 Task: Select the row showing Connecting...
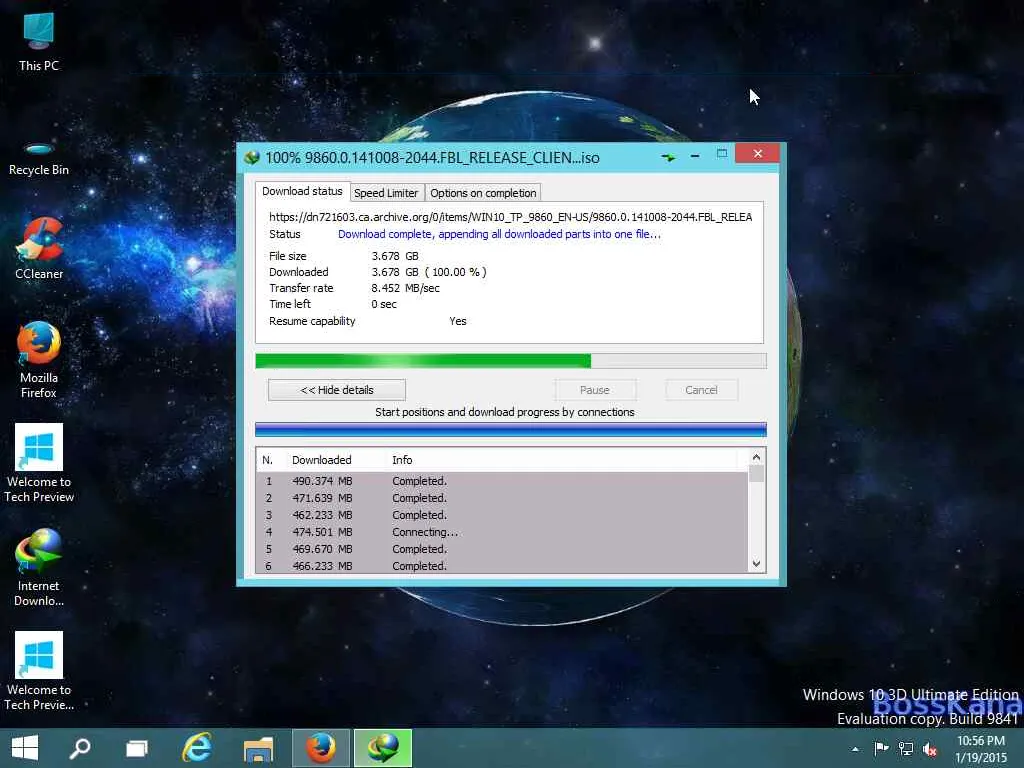pos(502,532)
